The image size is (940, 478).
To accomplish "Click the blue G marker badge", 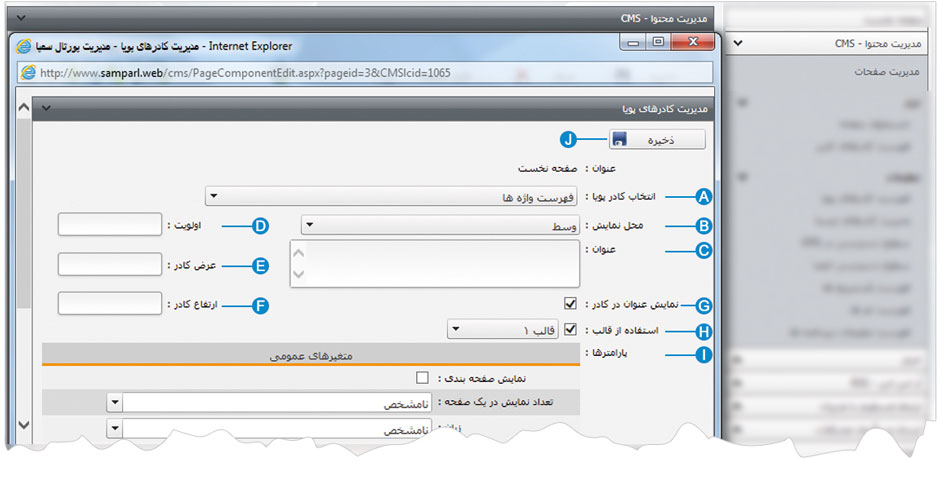I will [x=703, y=304].
